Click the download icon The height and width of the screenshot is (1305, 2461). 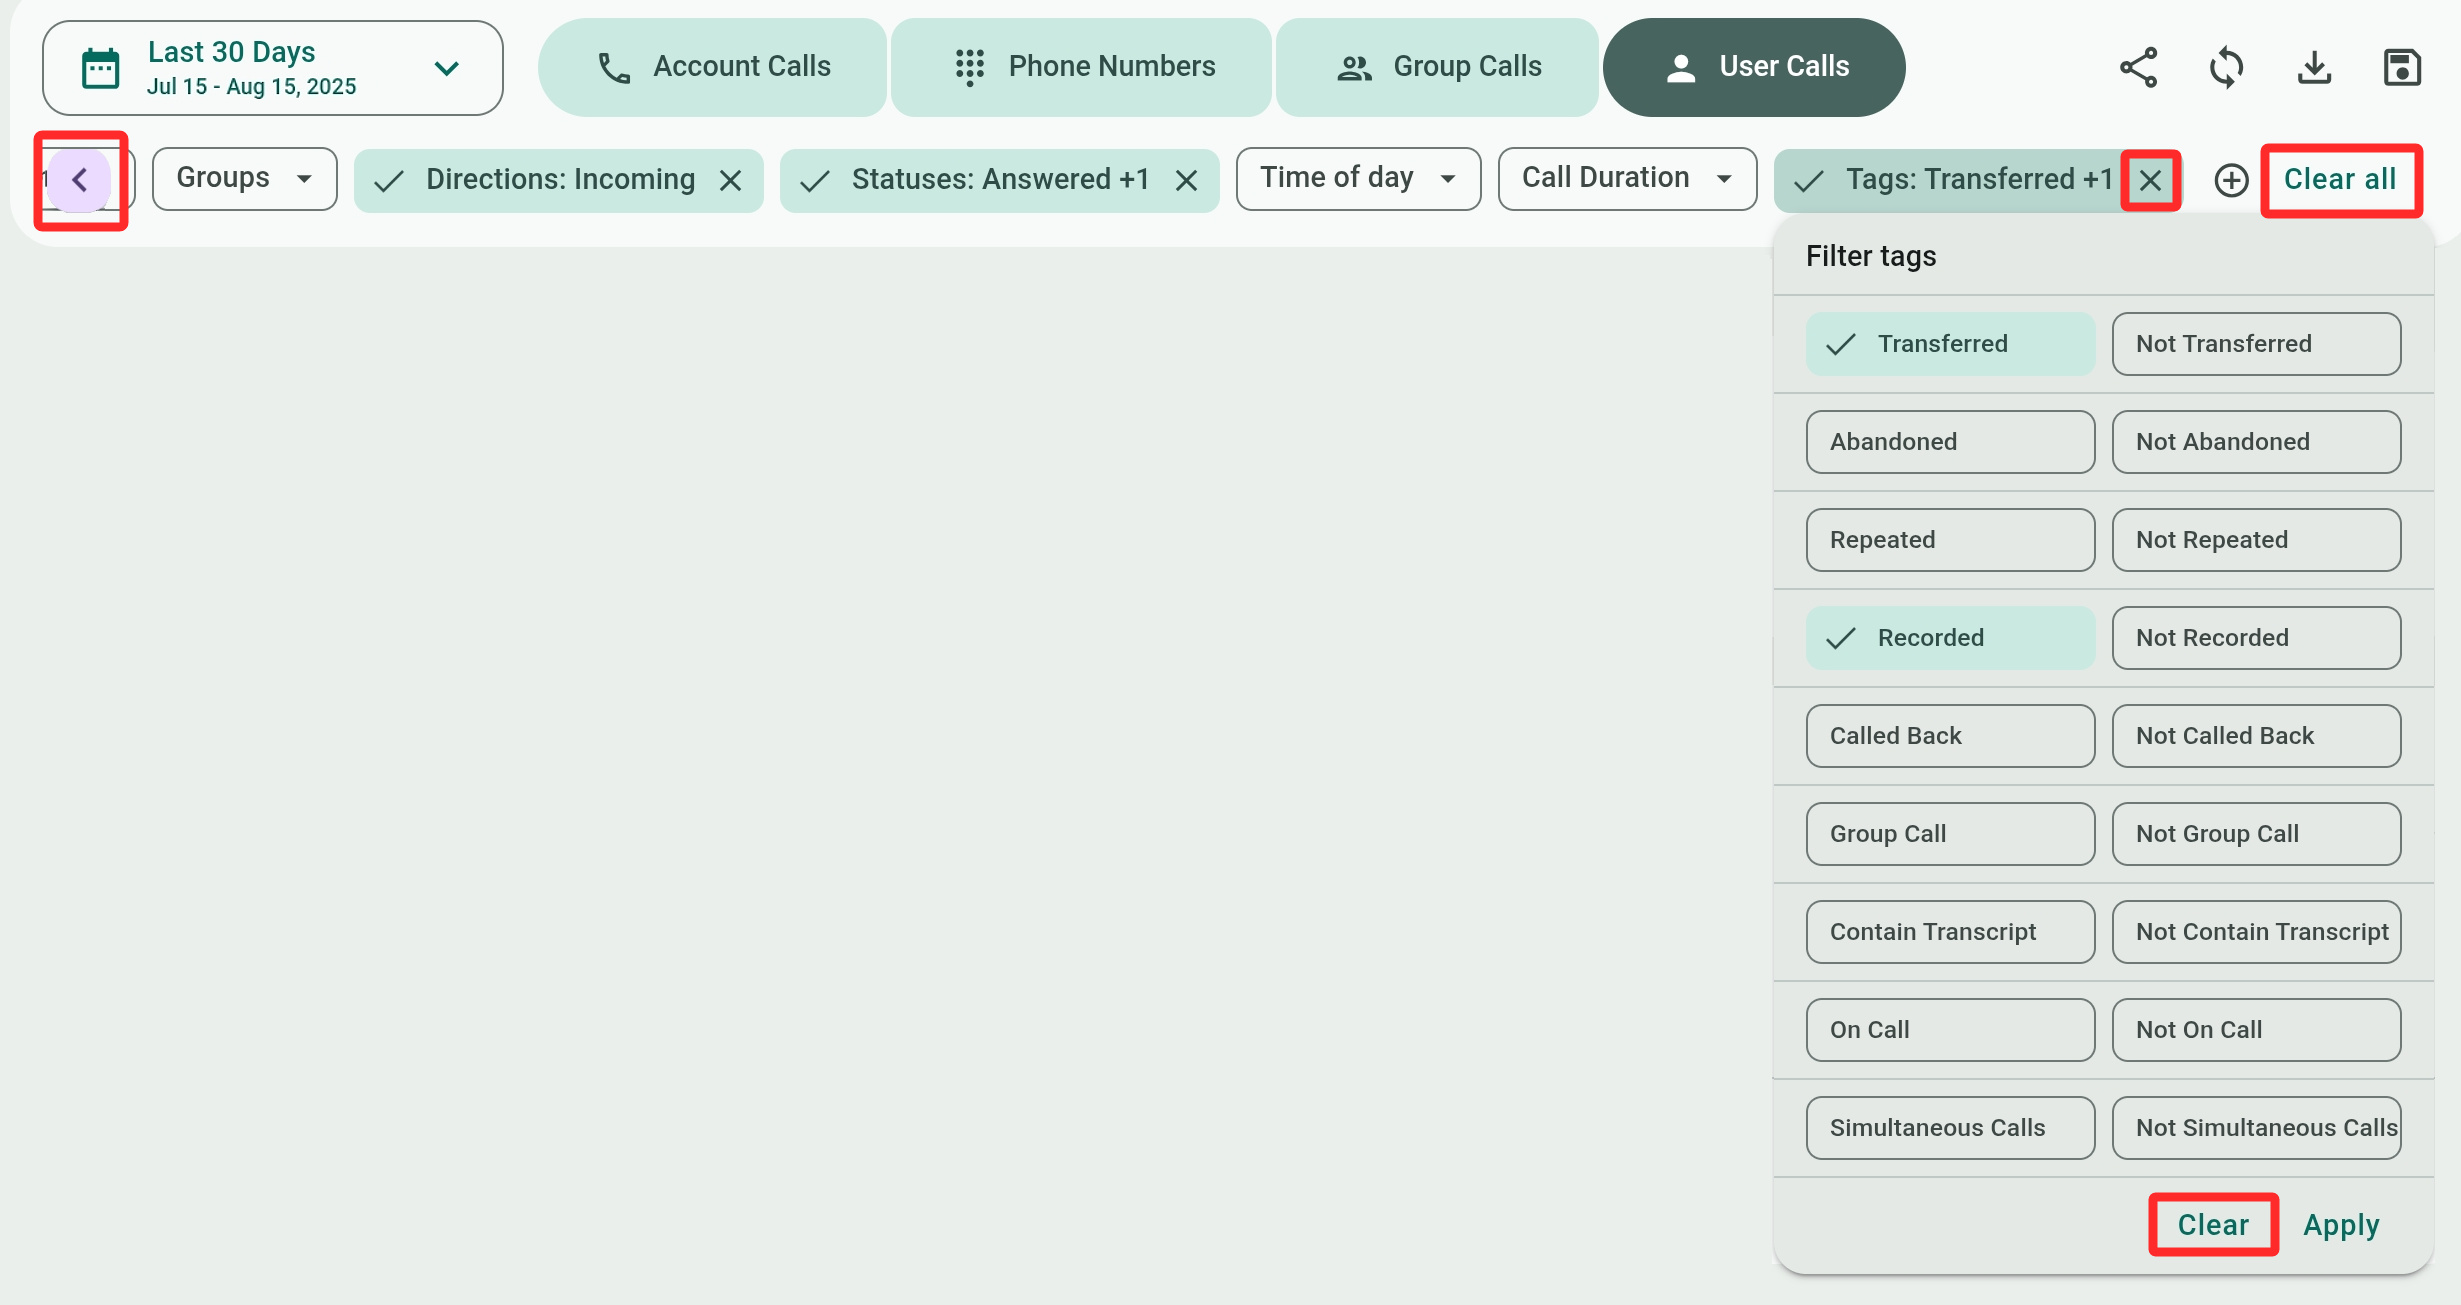(x=2314, y=68)
